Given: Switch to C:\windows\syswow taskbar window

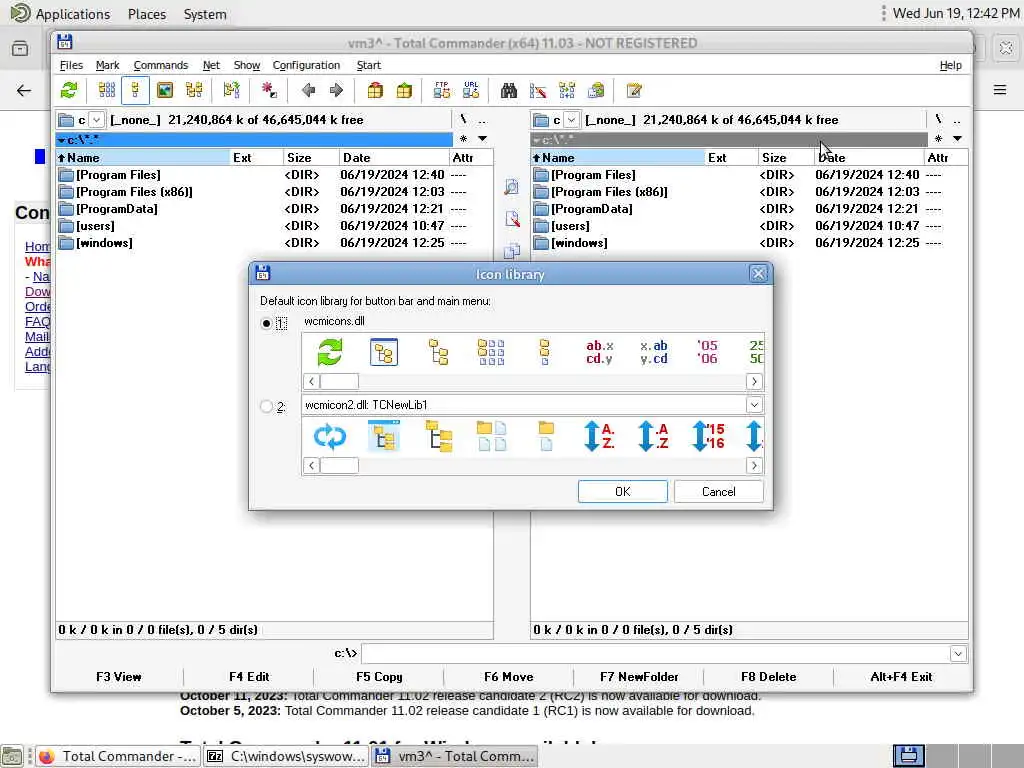Looking at the screenshot, I should (x=287, y=756).
